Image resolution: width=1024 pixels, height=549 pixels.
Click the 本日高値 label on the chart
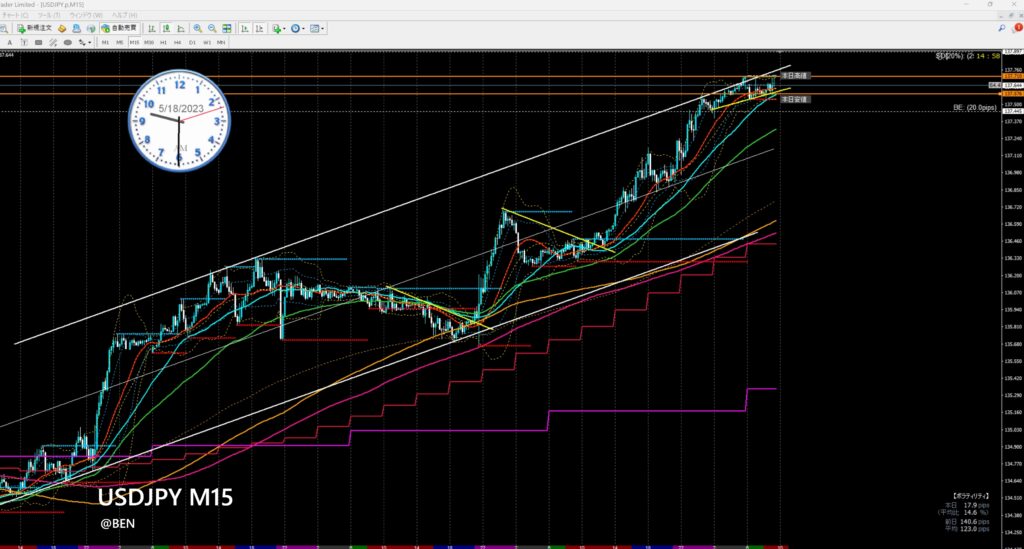[794, 76]
